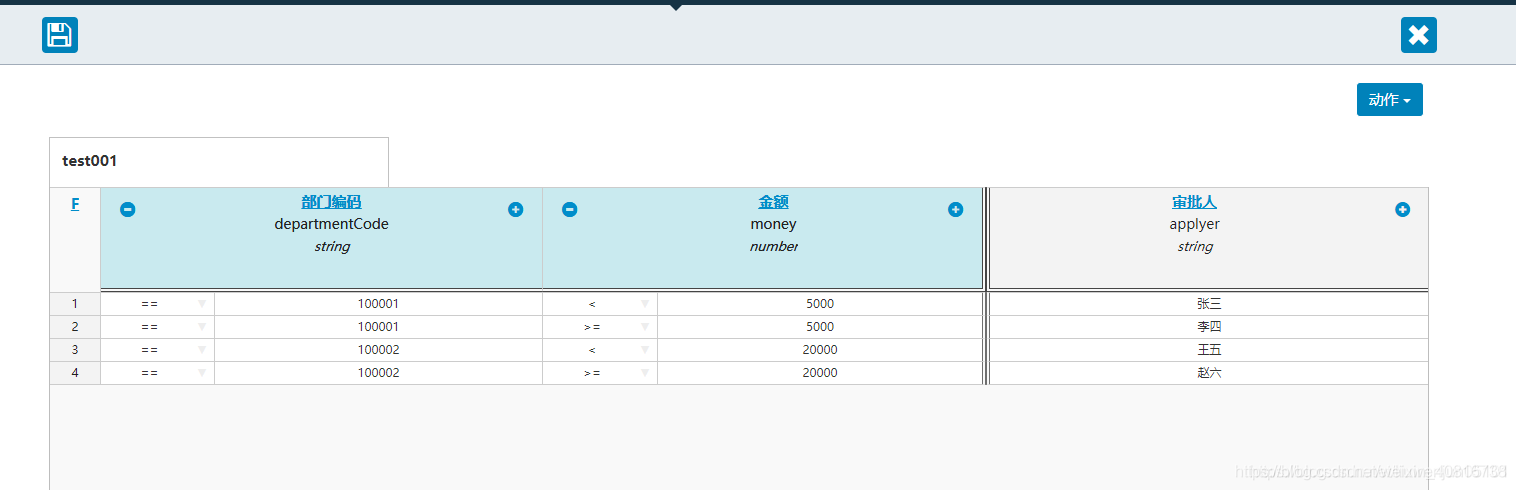
Task: Click row 1 department code value 100001
Action: tap(378, 304)
